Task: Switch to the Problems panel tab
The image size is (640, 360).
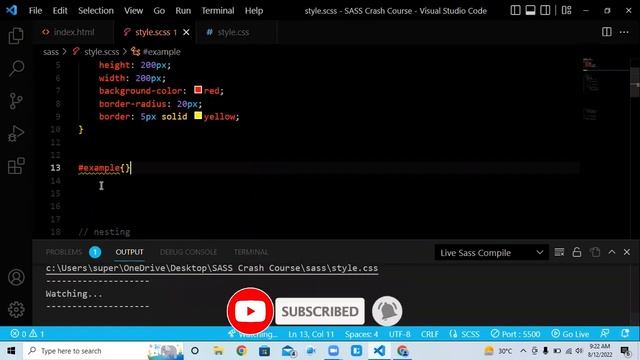Action: tap(73, 252)
